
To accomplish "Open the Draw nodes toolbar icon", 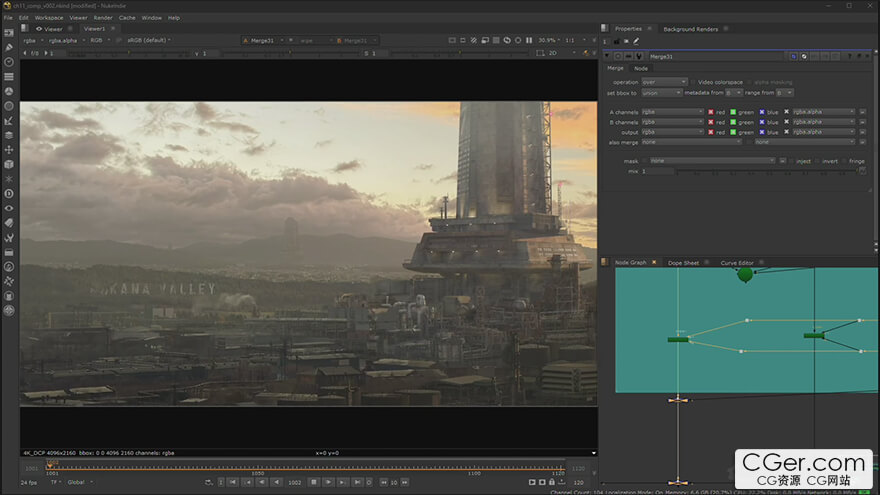I will tap(9, 47).
